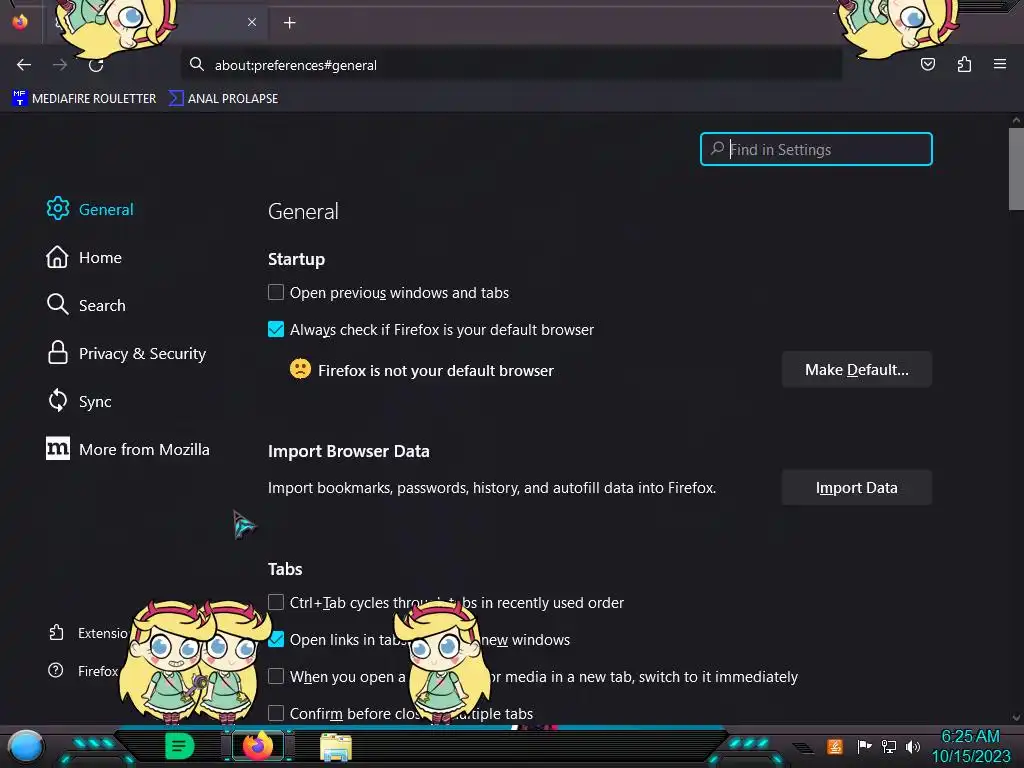1024x768 pixels.
Task: Click the sad face default browser icon
Action: pos(300,369)
